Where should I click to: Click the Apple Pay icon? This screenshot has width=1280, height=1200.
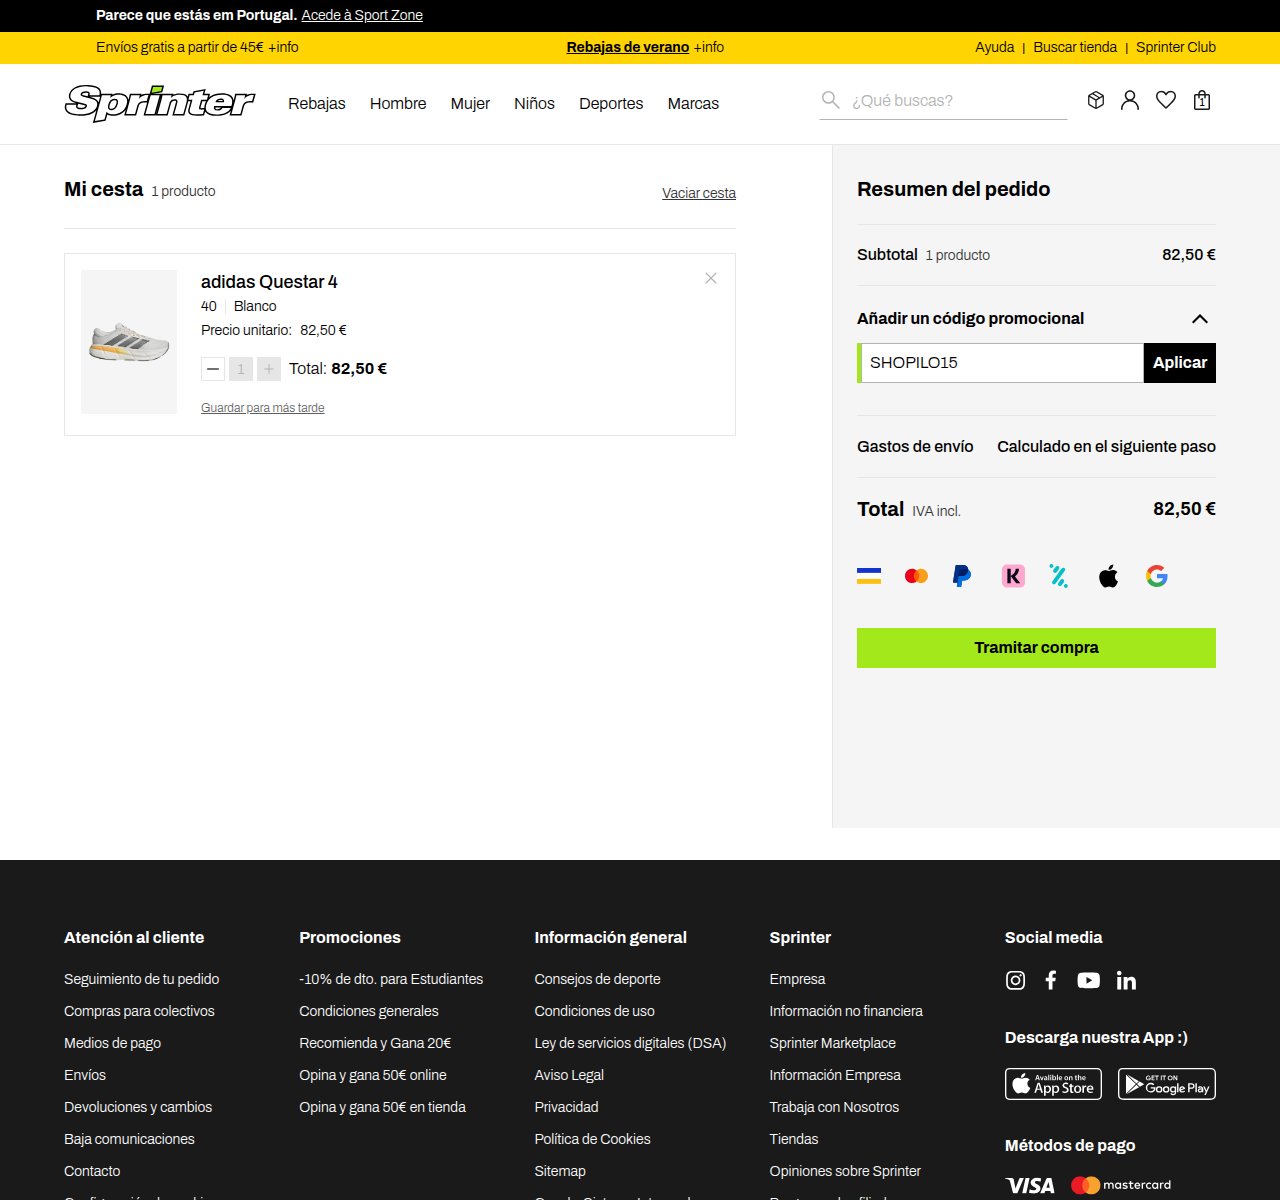click(1108, 576)
